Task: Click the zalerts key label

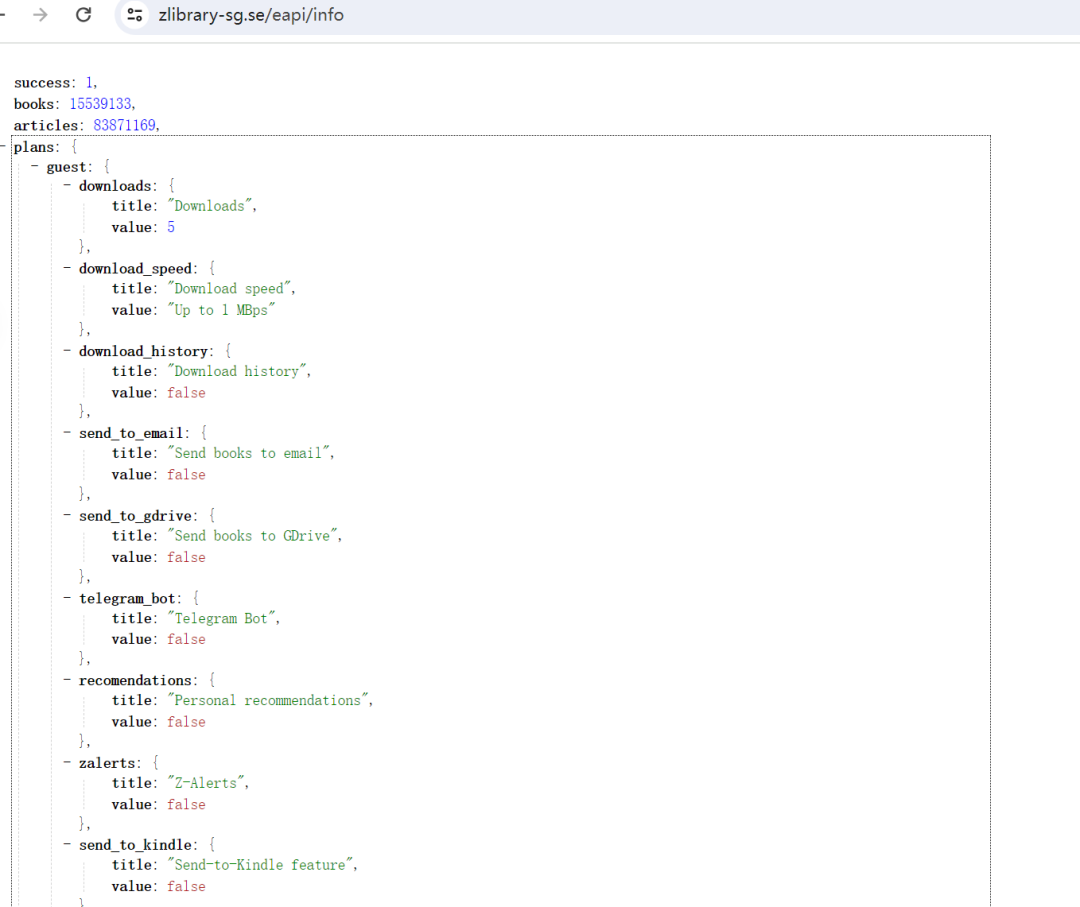Action: (x=107, y=763)
